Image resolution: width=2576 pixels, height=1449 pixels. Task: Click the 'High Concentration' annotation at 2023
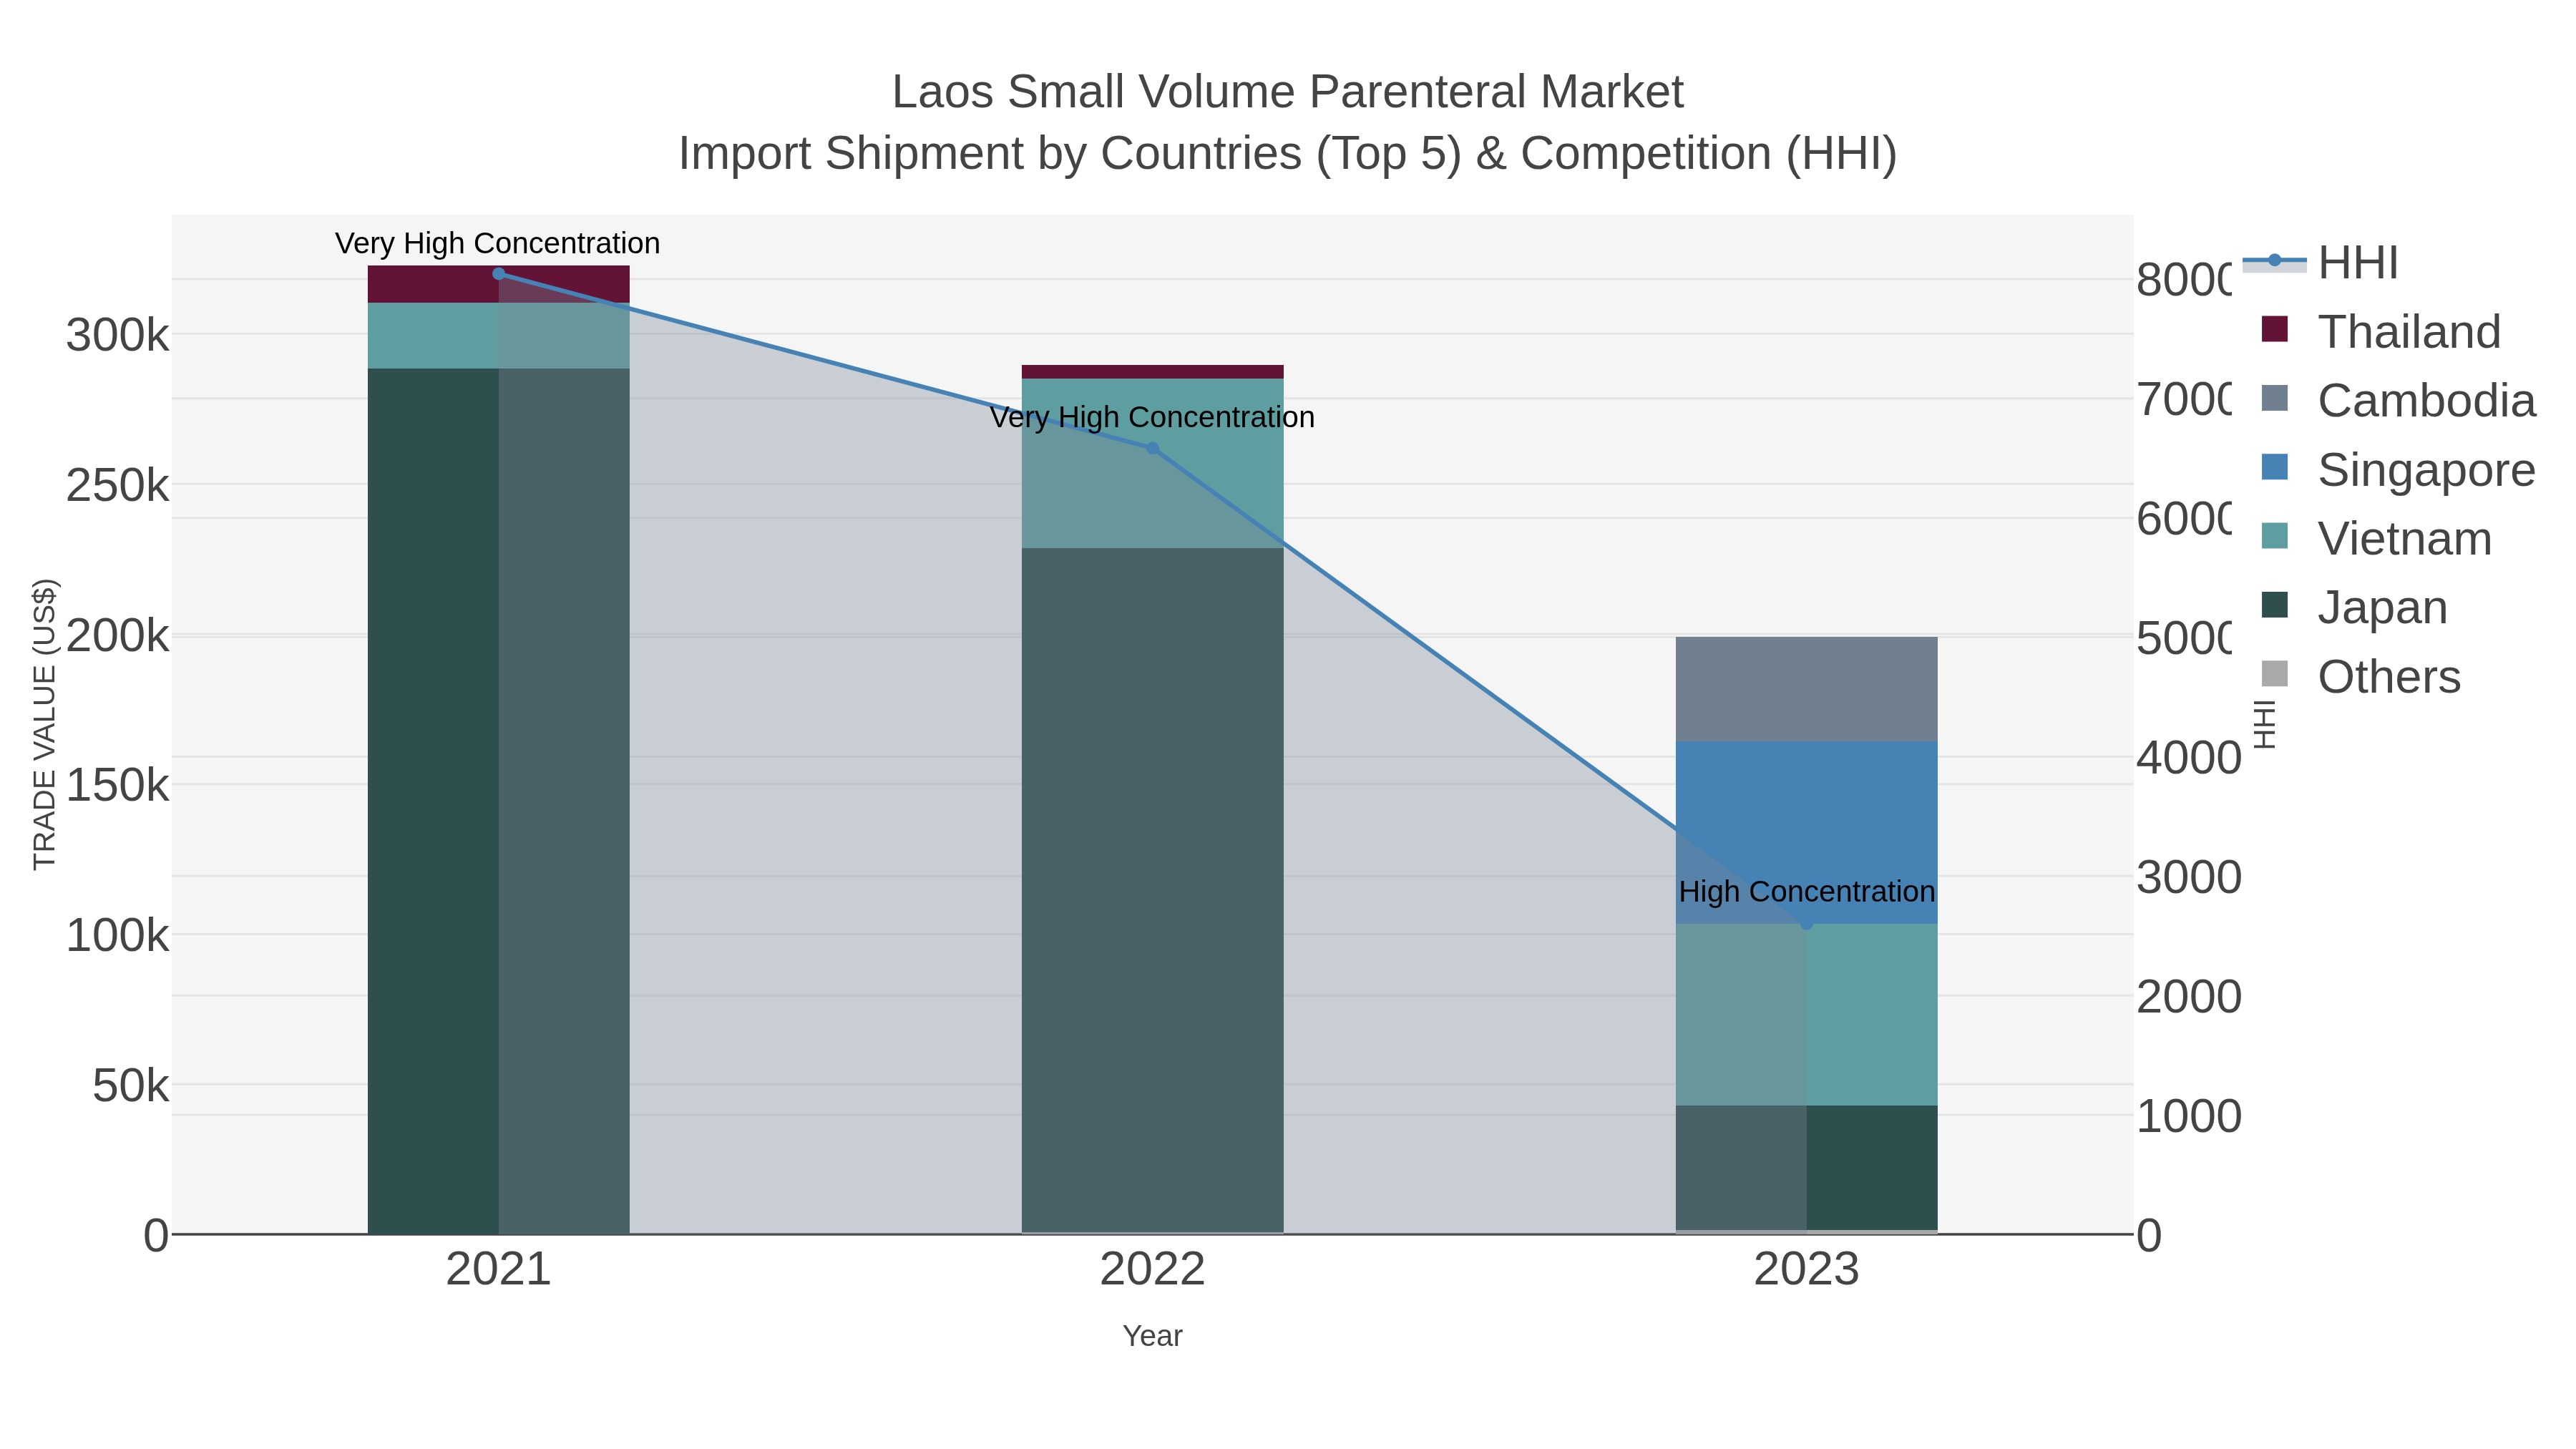click(x=1806, y=892)
